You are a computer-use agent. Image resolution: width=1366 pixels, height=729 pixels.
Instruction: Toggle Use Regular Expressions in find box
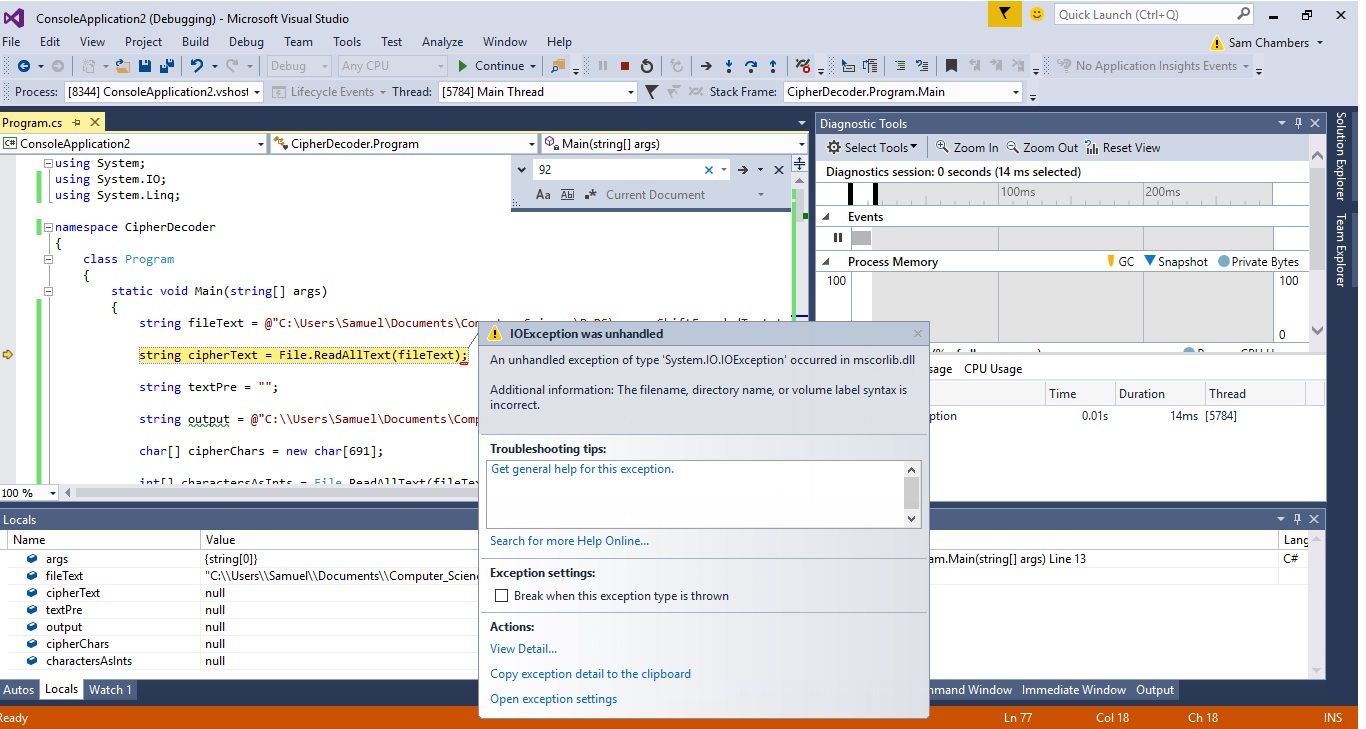point(591,195)
